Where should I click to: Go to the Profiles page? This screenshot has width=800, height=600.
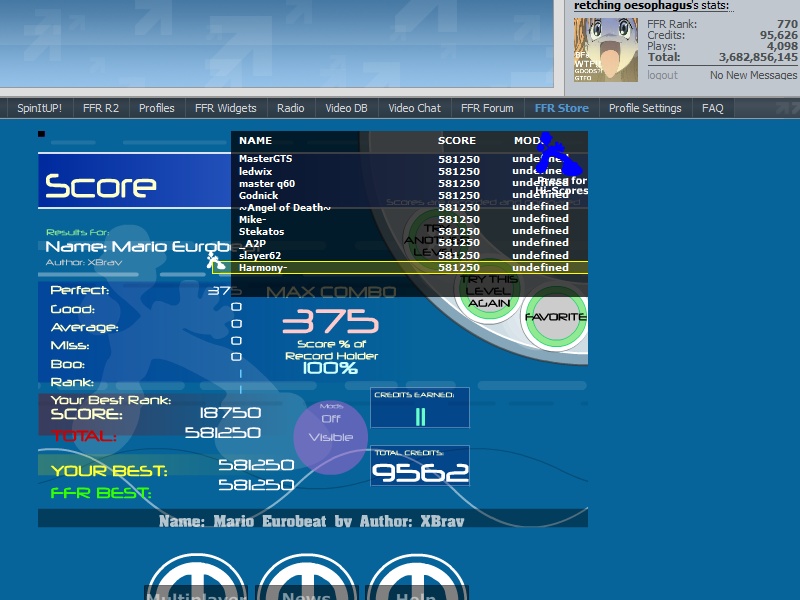[157, 108]
